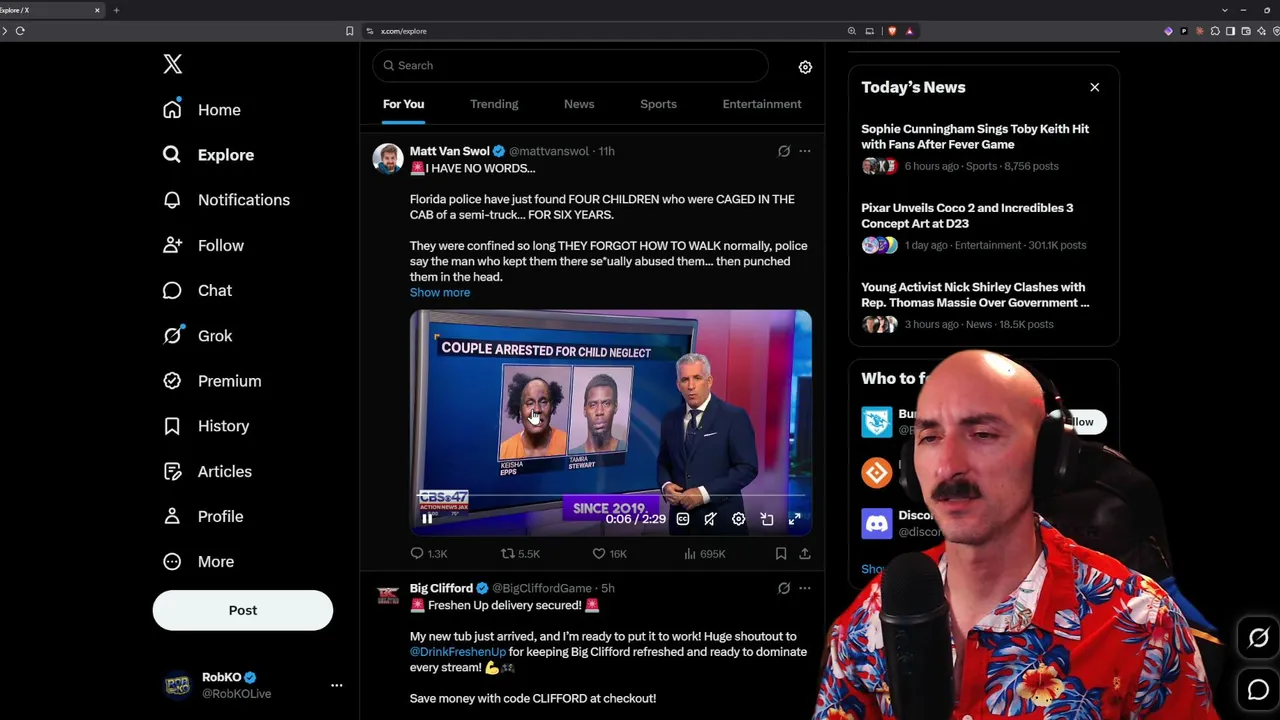The height and width of the screenshot is (720, 1280).
Task: Open the browser sidebar panel icon
Action: pyautogui.click(x=1230, y=31)
